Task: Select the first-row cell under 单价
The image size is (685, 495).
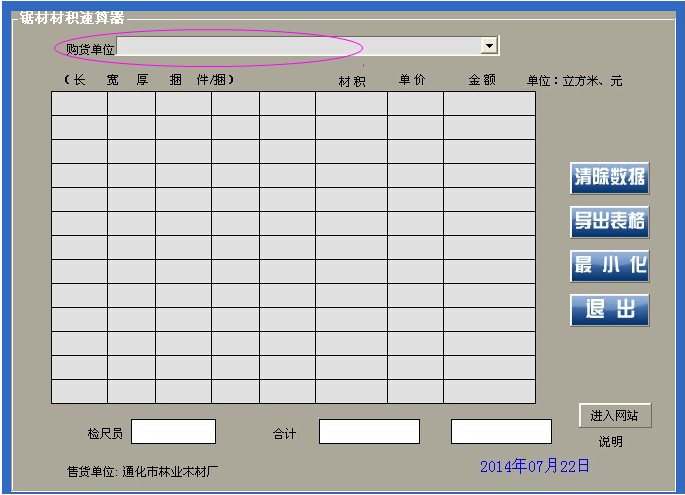Action: [415, 104]
